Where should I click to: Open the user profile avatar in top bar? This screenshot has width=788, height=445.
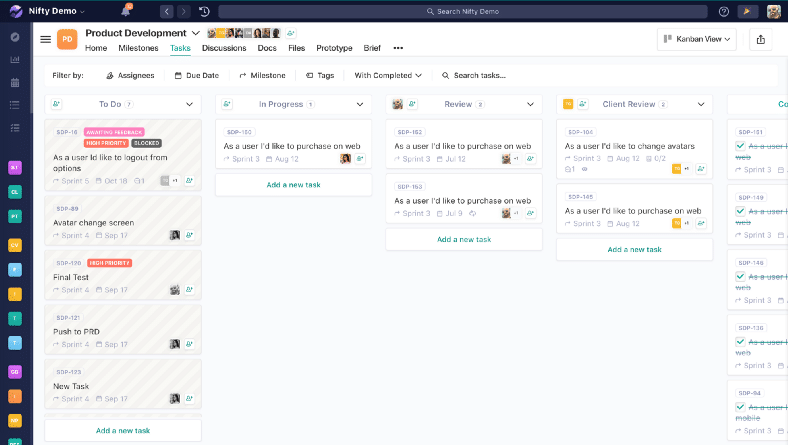point(774,11)
